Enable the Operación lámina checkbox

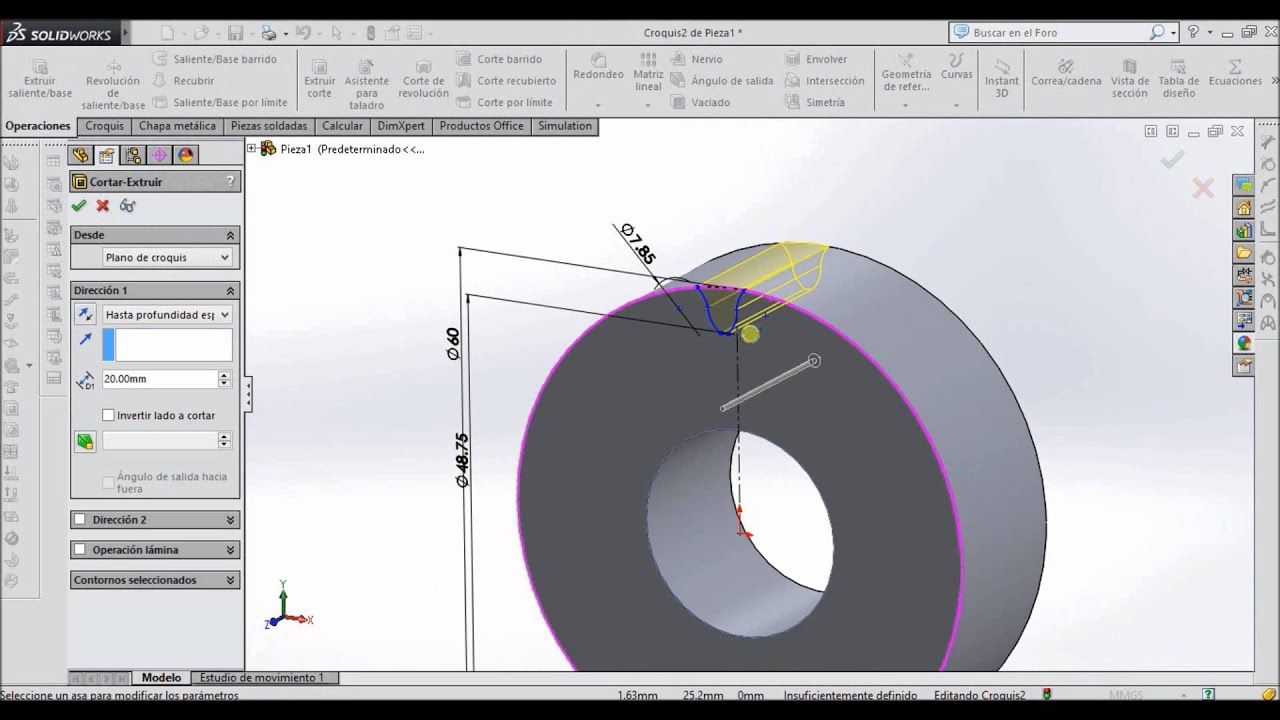pos(81,550)
